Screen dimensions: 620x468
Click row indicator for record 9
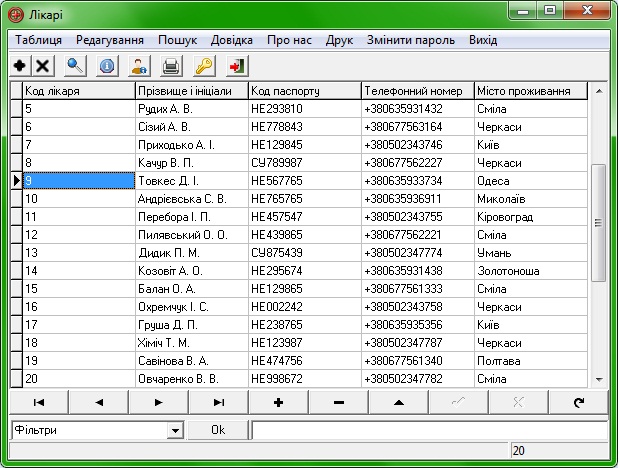pyautogui.click(x=16, y=181)
